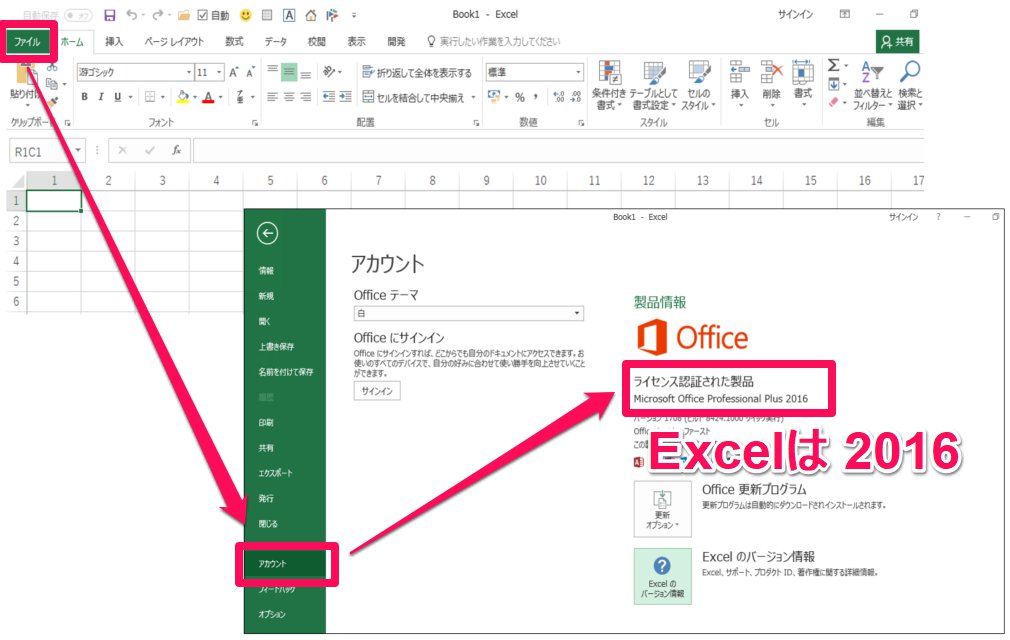Apply percent style to the cell
The width and height of the screenshot is (1010, 640).
click(520, 97)
